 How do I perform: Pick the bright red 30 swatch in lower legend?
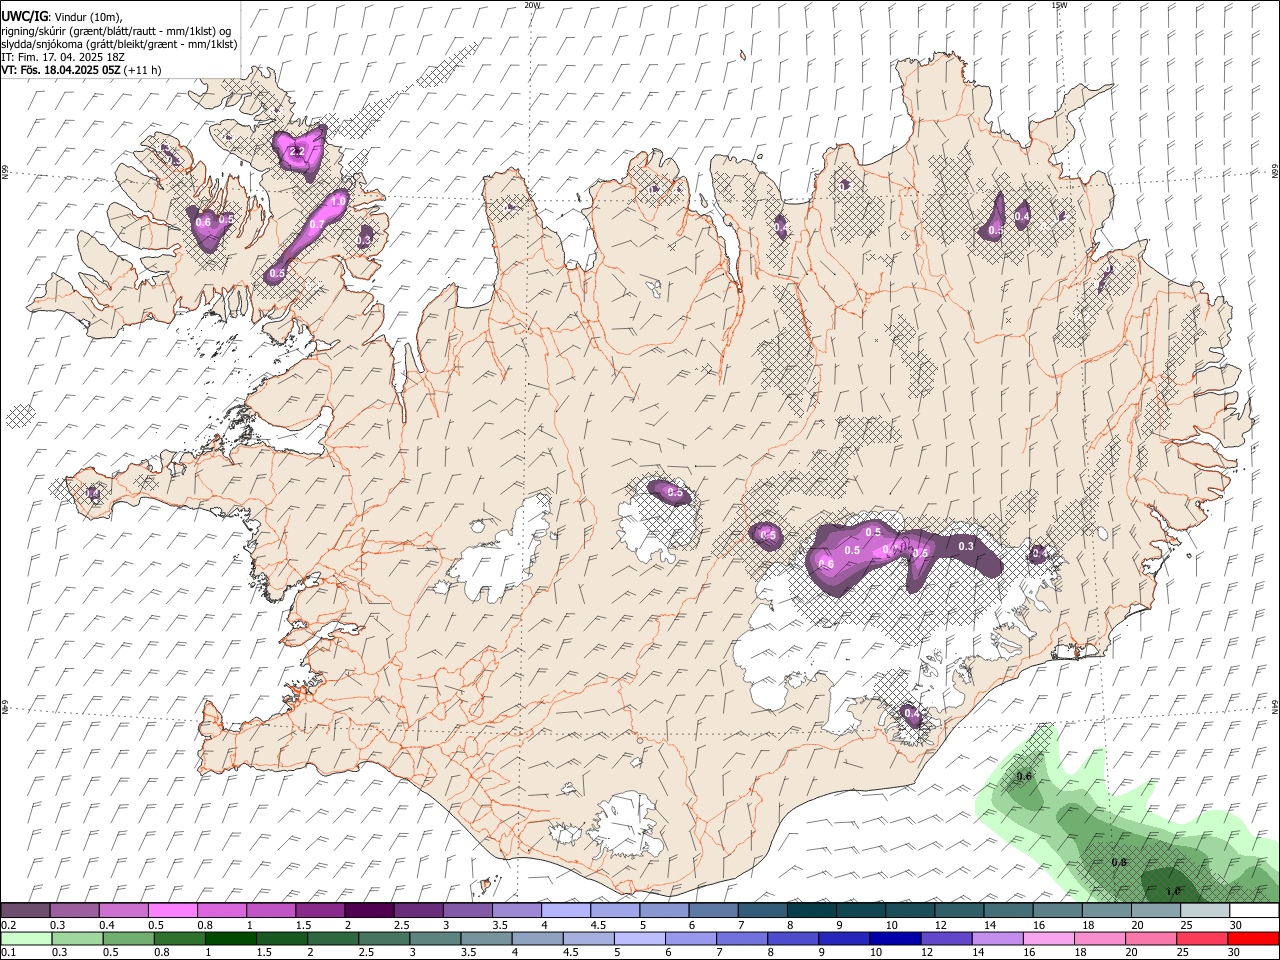pos(1253,939)
